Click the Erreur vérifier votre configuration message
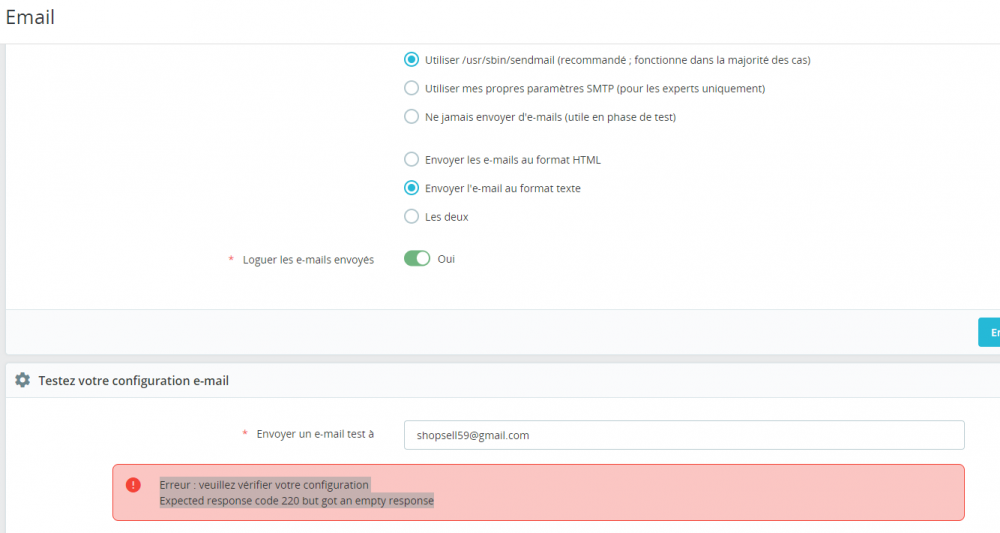Image resolution: width=1000 pixels, height=533 pixels. (x=264, y=485)
